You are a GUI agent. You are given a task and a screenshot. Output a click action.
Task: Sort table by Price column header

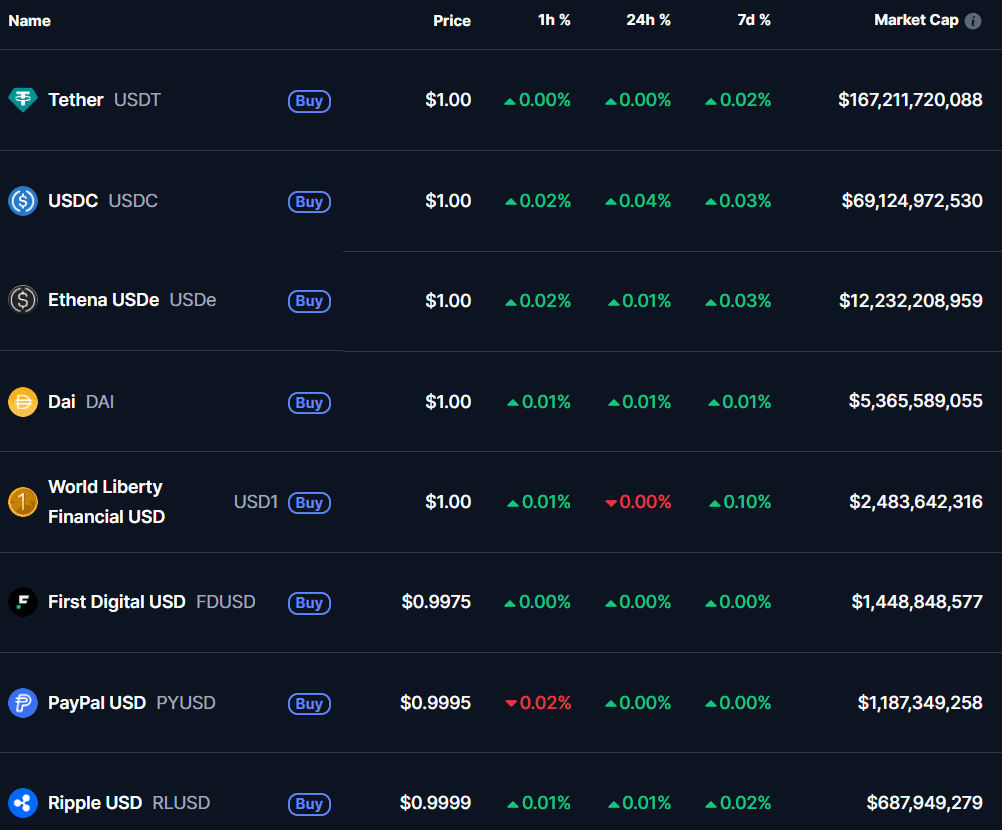452,21
